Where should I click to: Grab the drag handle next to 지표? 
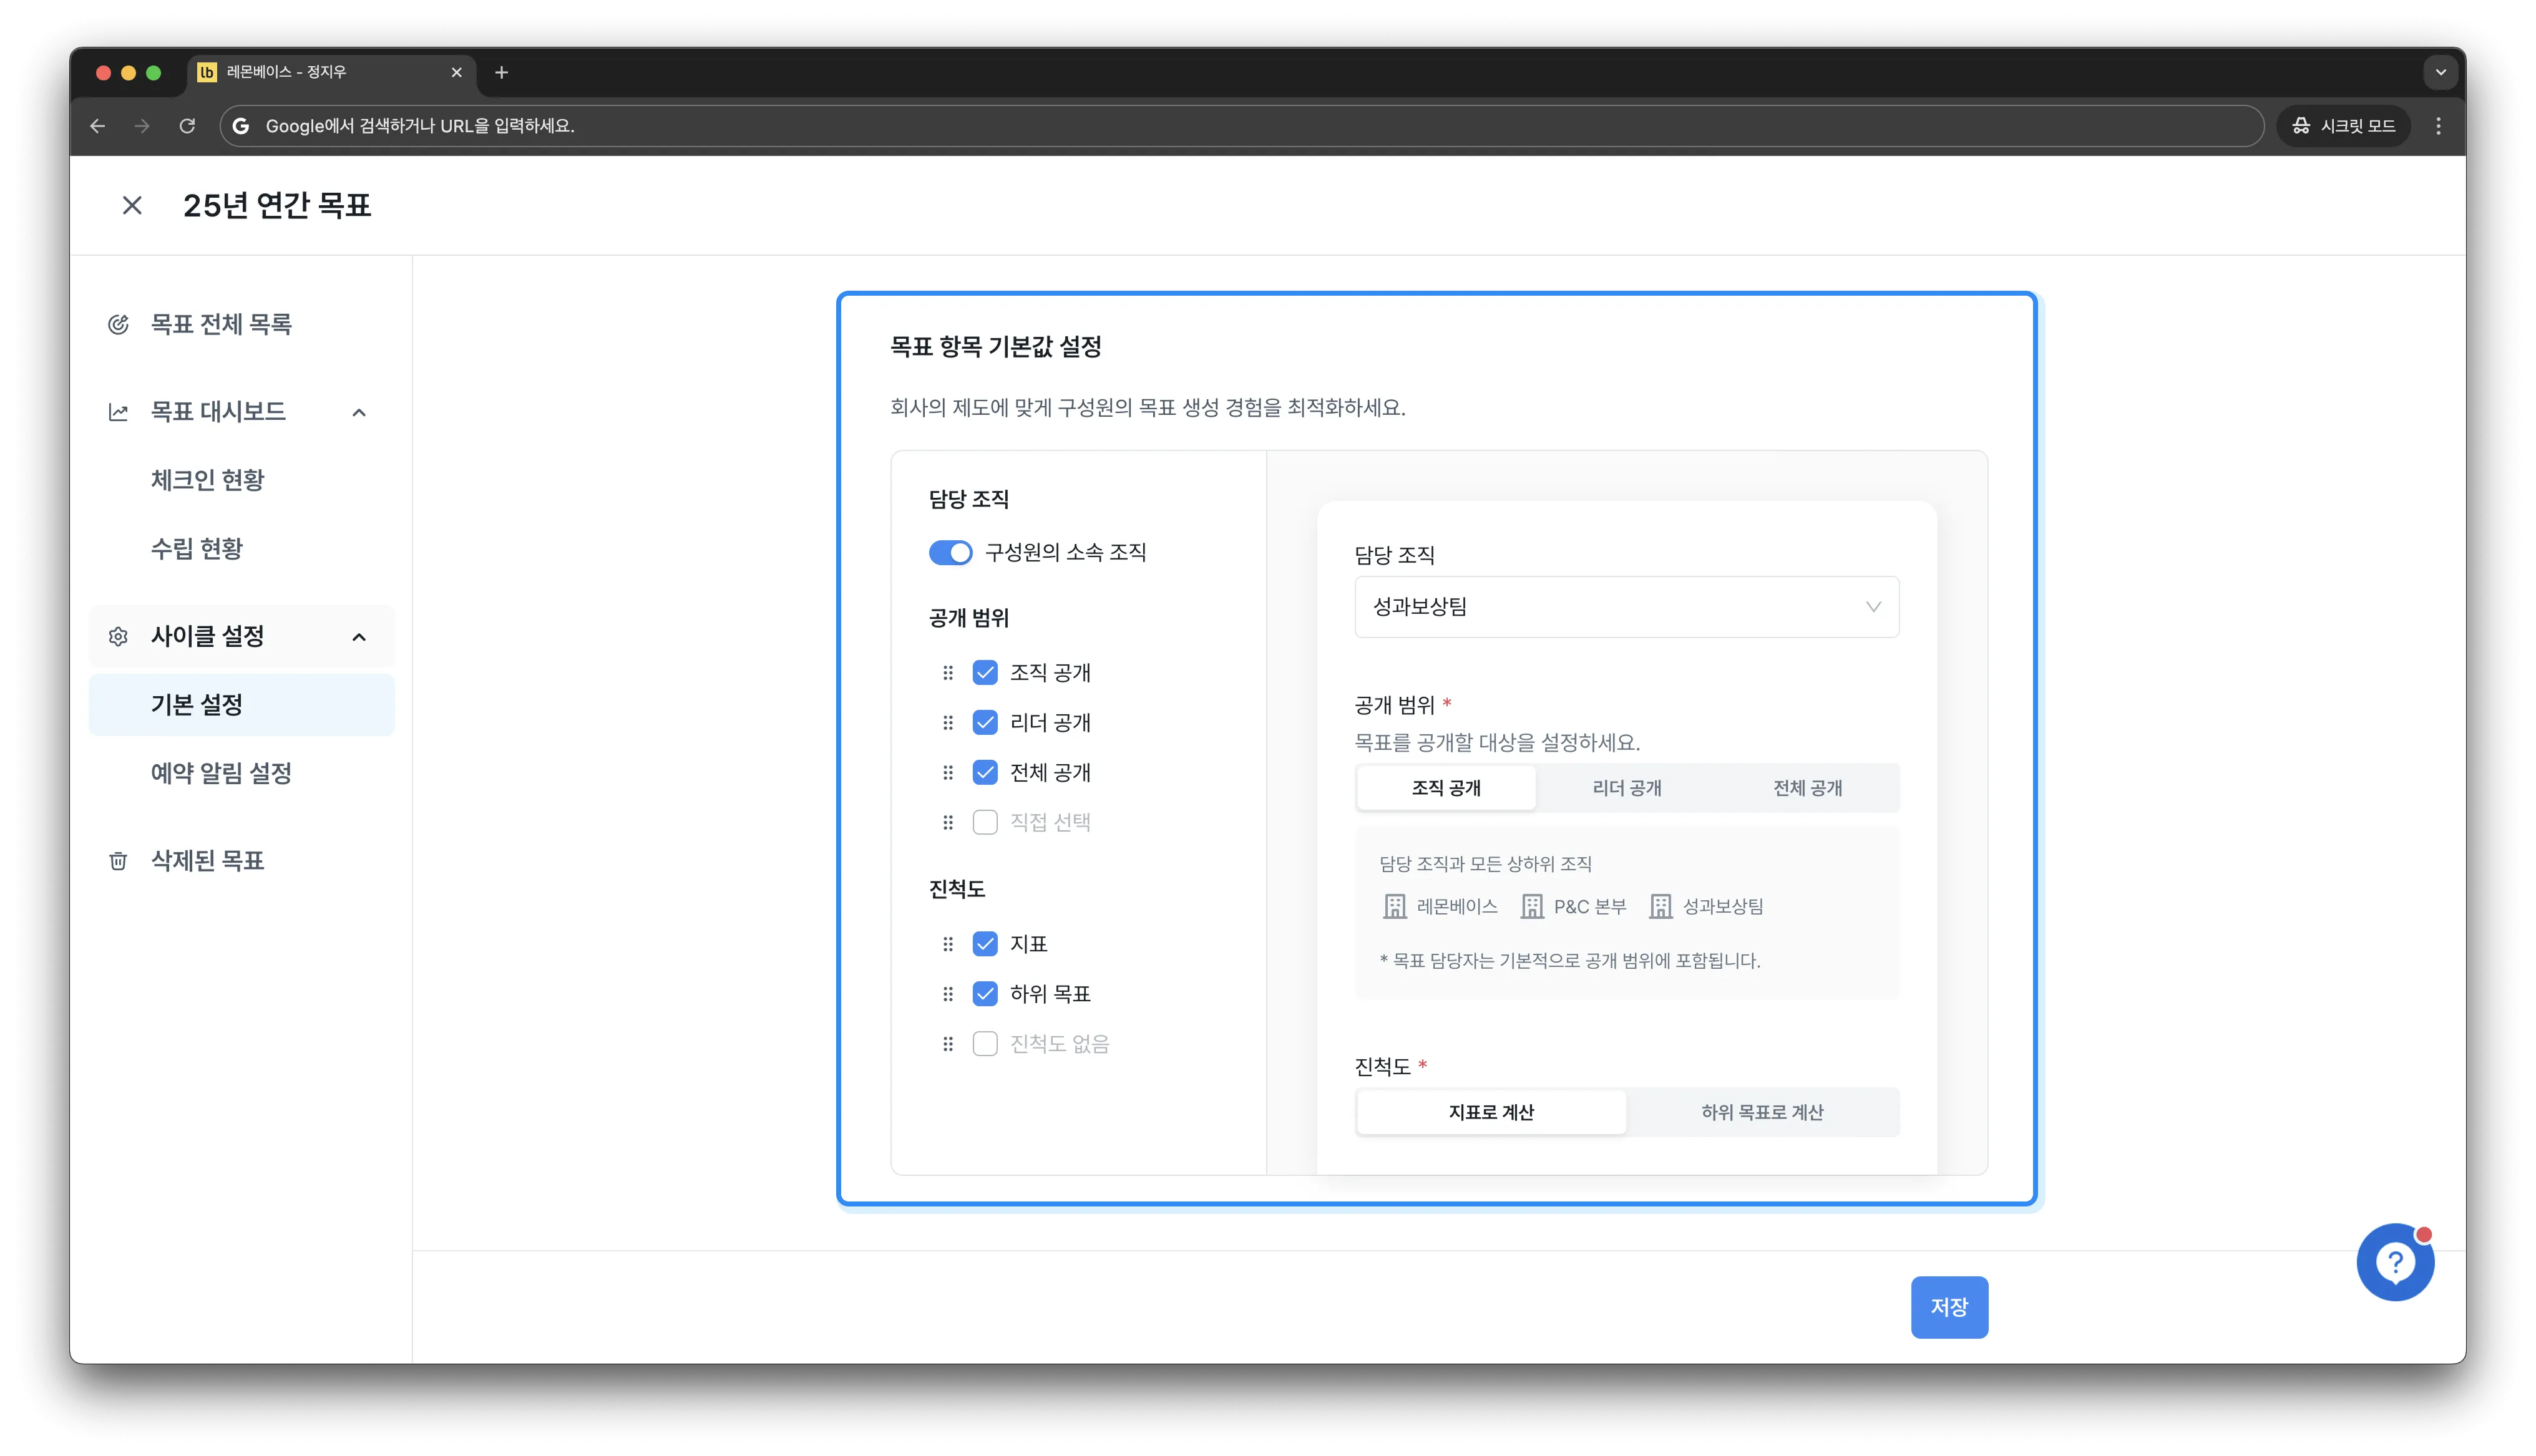(948, 944)
